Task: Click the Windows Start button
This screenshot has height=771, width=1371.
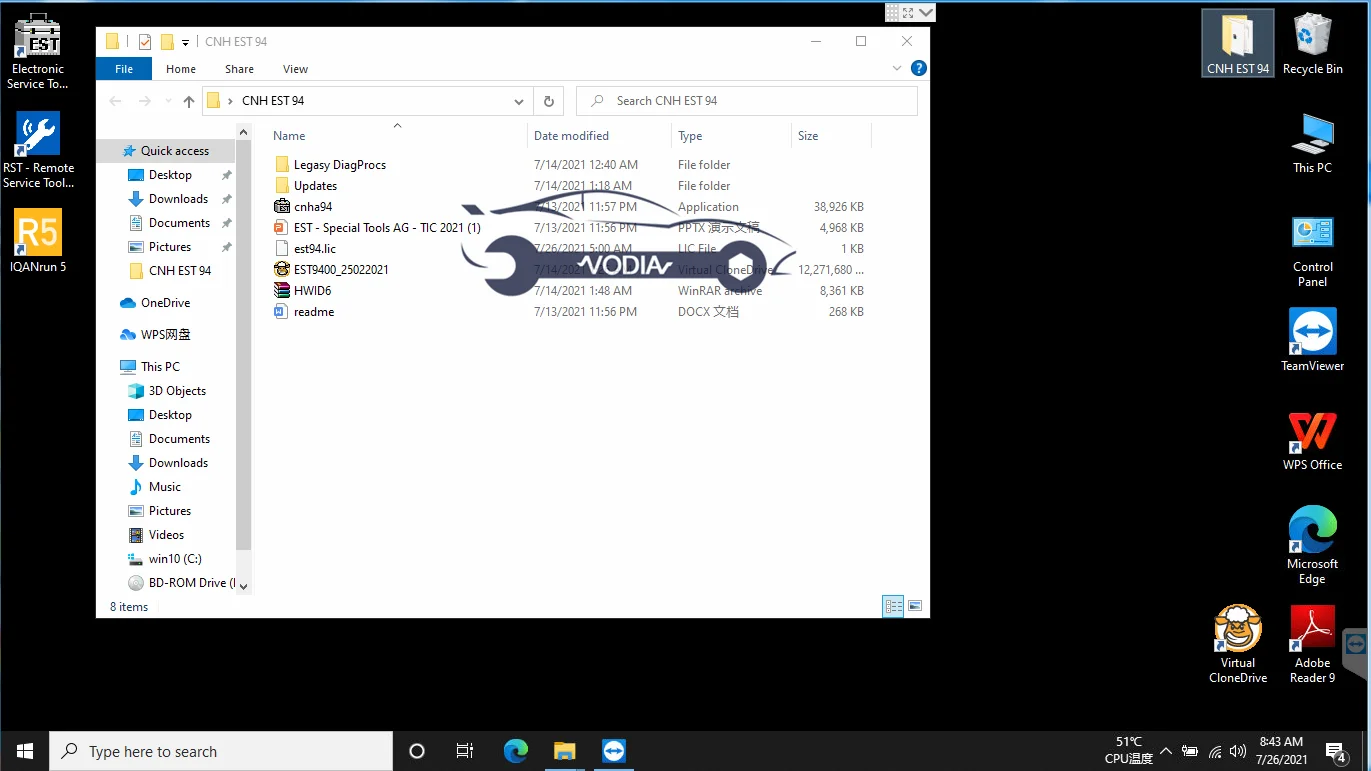Action: pos(24,751)
